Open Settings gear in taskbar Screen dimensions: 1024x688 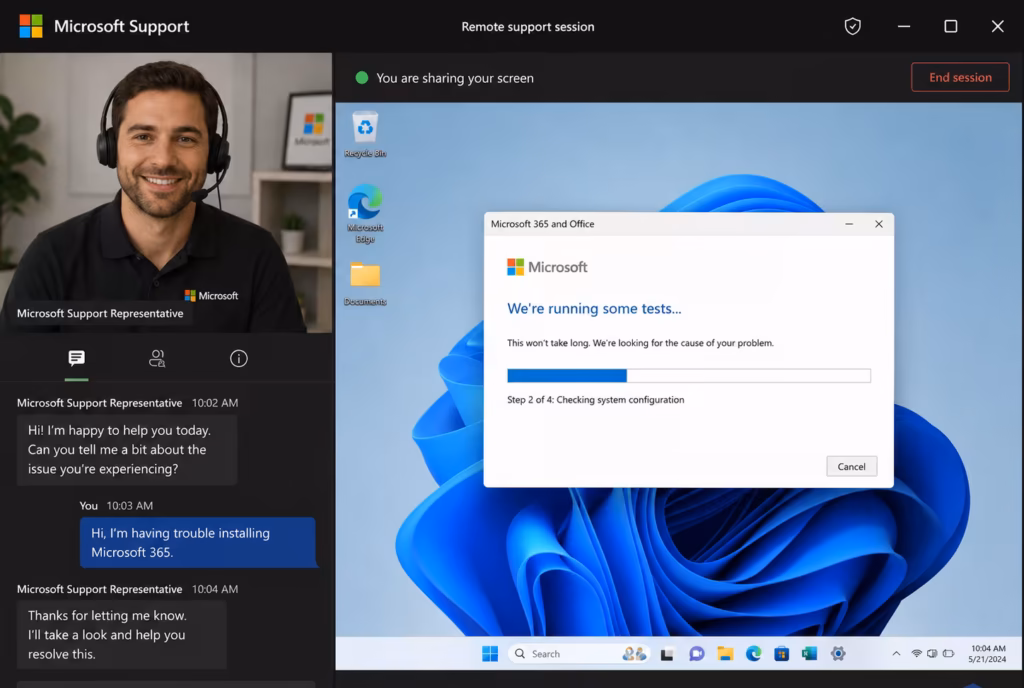(x=838, y=653)
